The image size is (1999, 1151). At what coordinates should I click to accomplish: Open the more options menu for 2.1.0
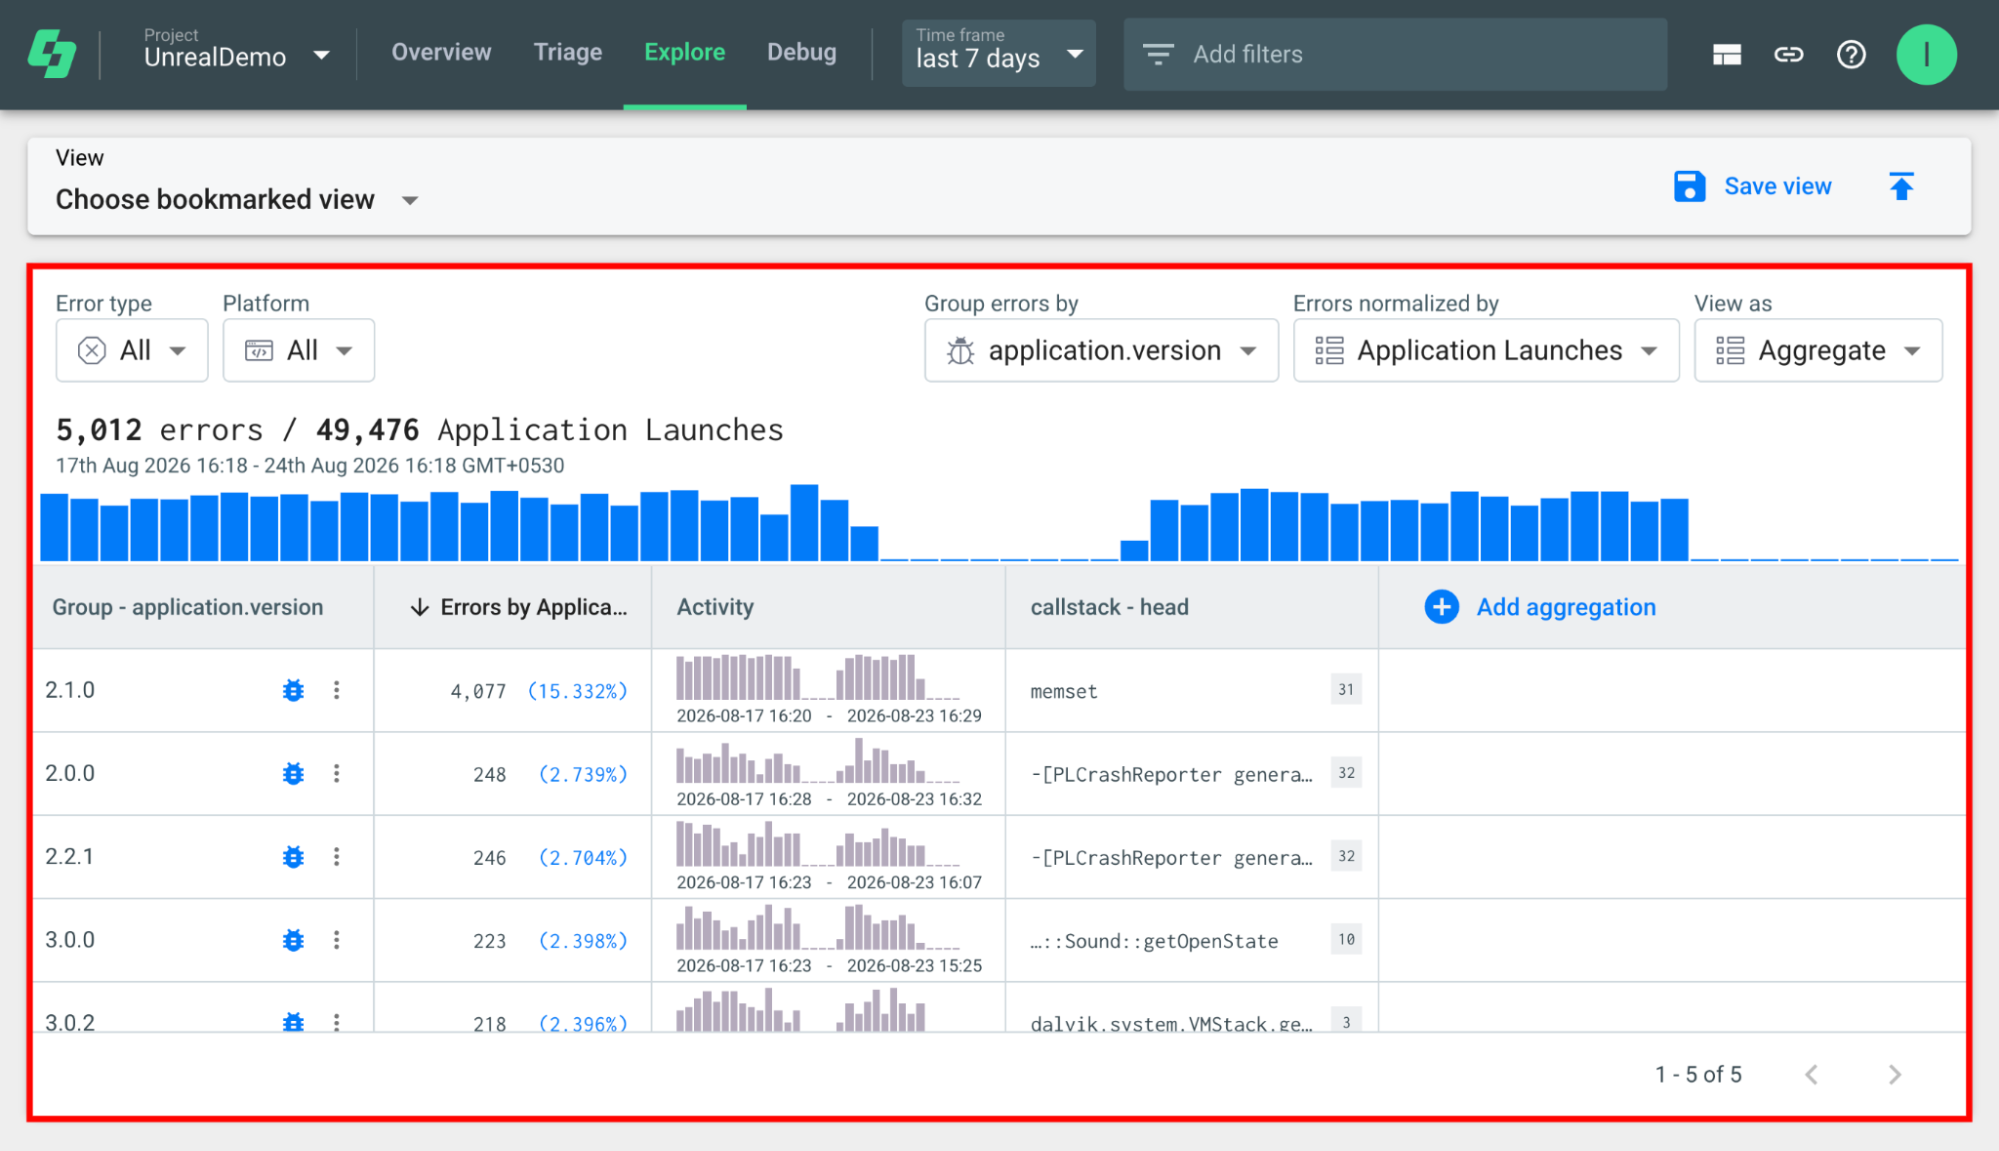336,690
